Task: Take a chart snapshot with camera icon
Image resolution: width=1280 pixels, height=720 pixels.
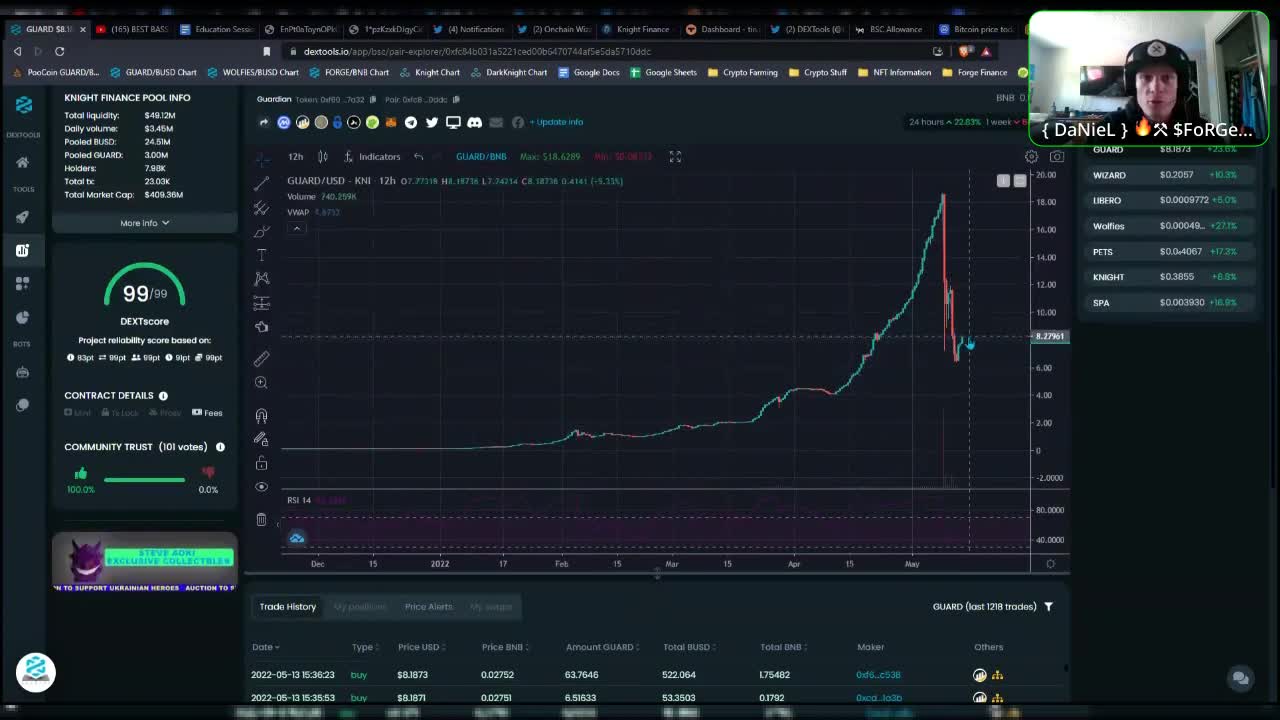Action: (x=1057, y=157)
